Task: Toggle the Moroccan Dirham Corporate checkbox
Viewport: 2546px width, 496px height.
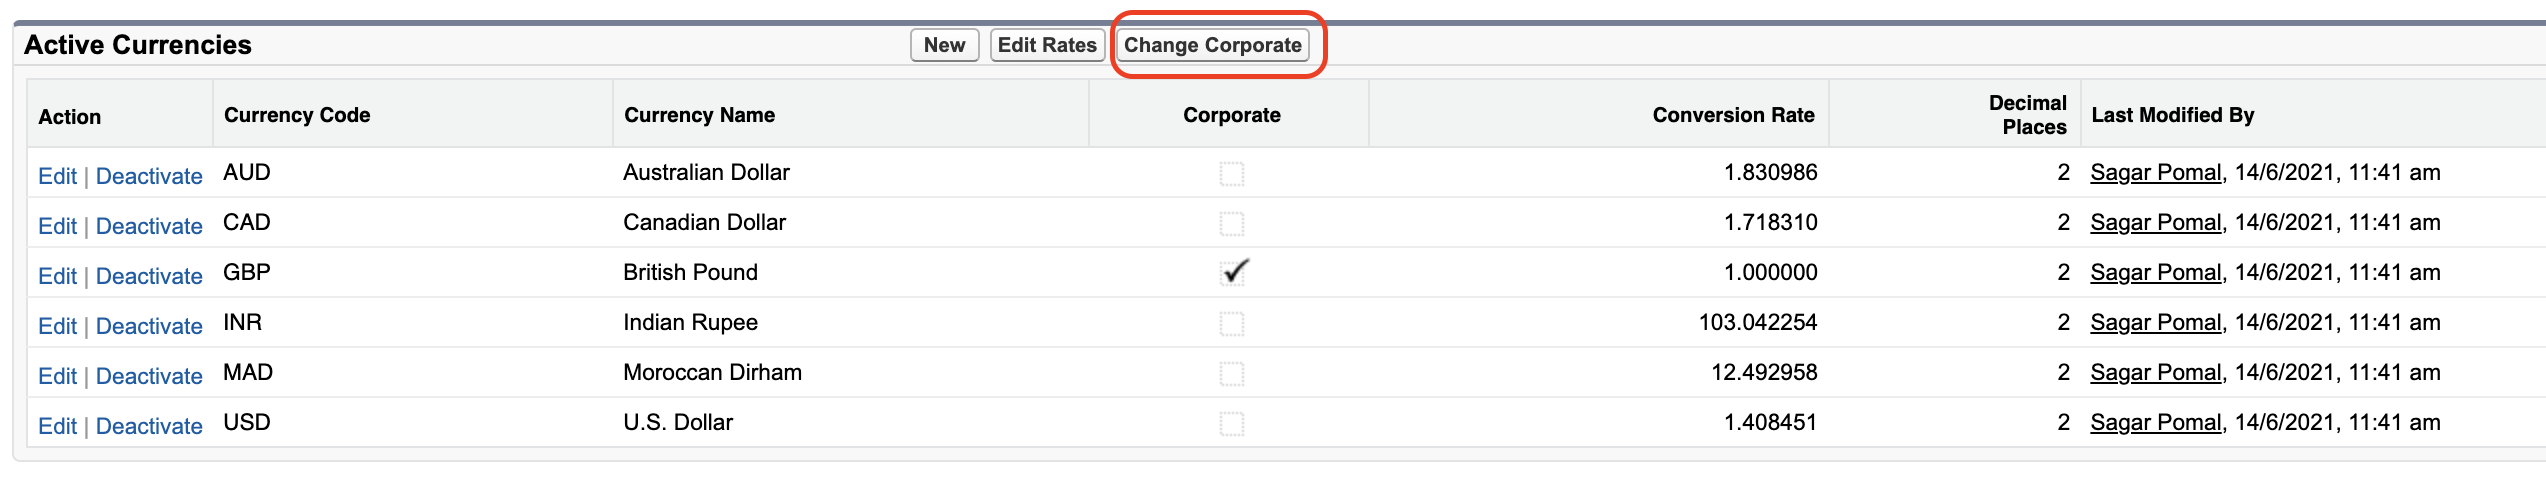Action: tap(1232, 374)
